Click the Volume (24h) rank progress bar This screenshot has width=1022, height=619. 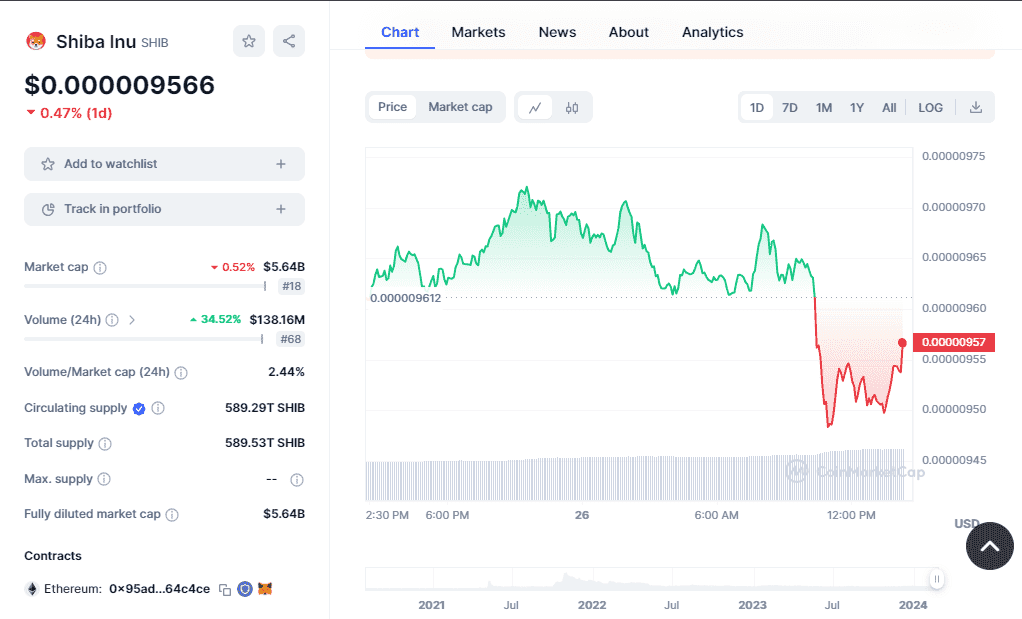pyautogui.click(x=144, y=339)
